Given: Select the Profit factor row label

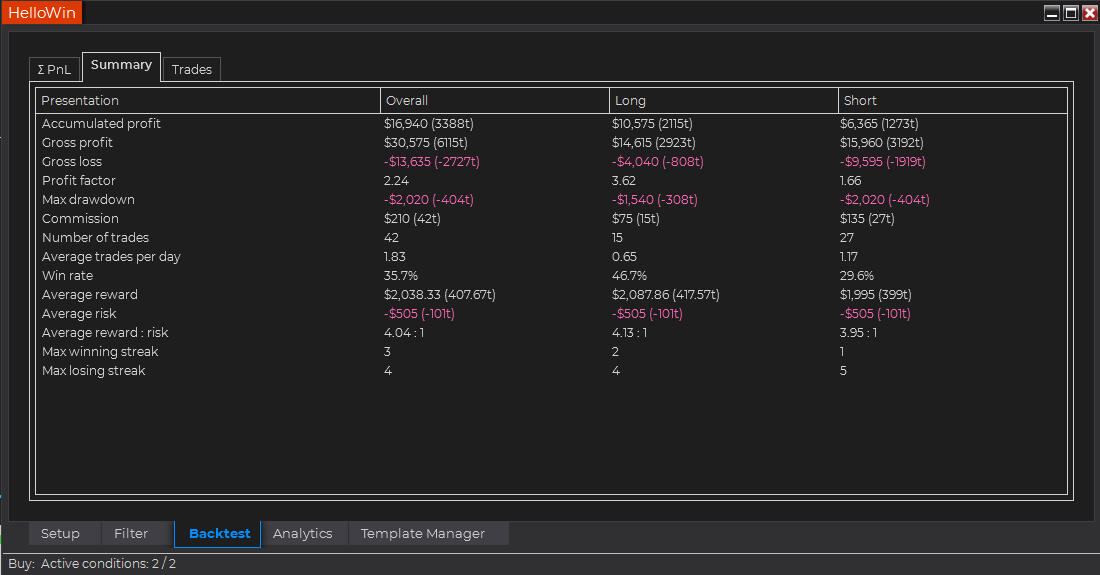Looking at the screenshot, I should tap(79, 180).
